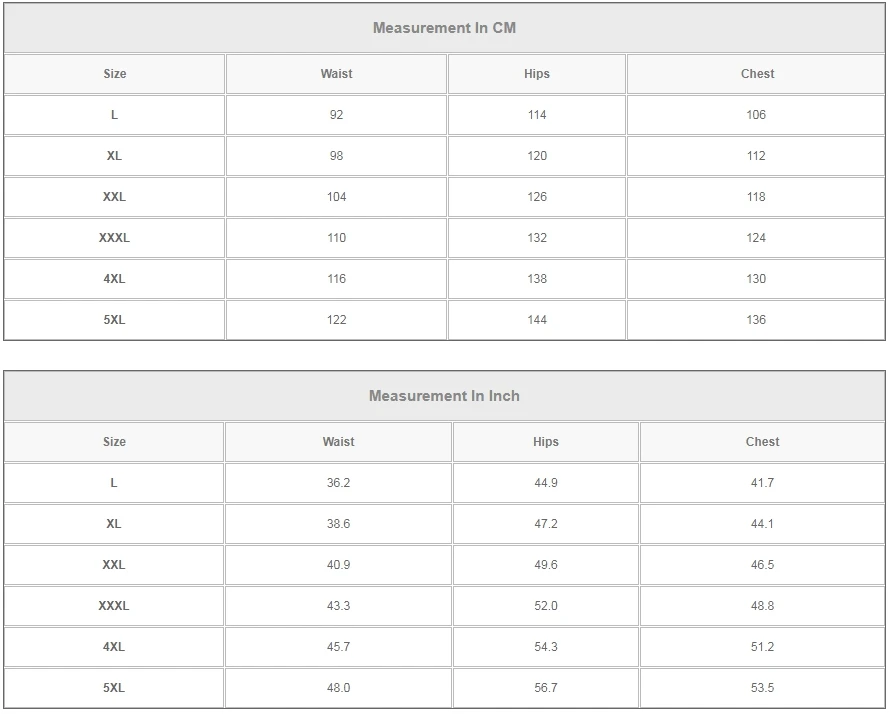Click the waist value 92 cell
The width and height of the screenshot is (890, 714).
coord(336,115)
